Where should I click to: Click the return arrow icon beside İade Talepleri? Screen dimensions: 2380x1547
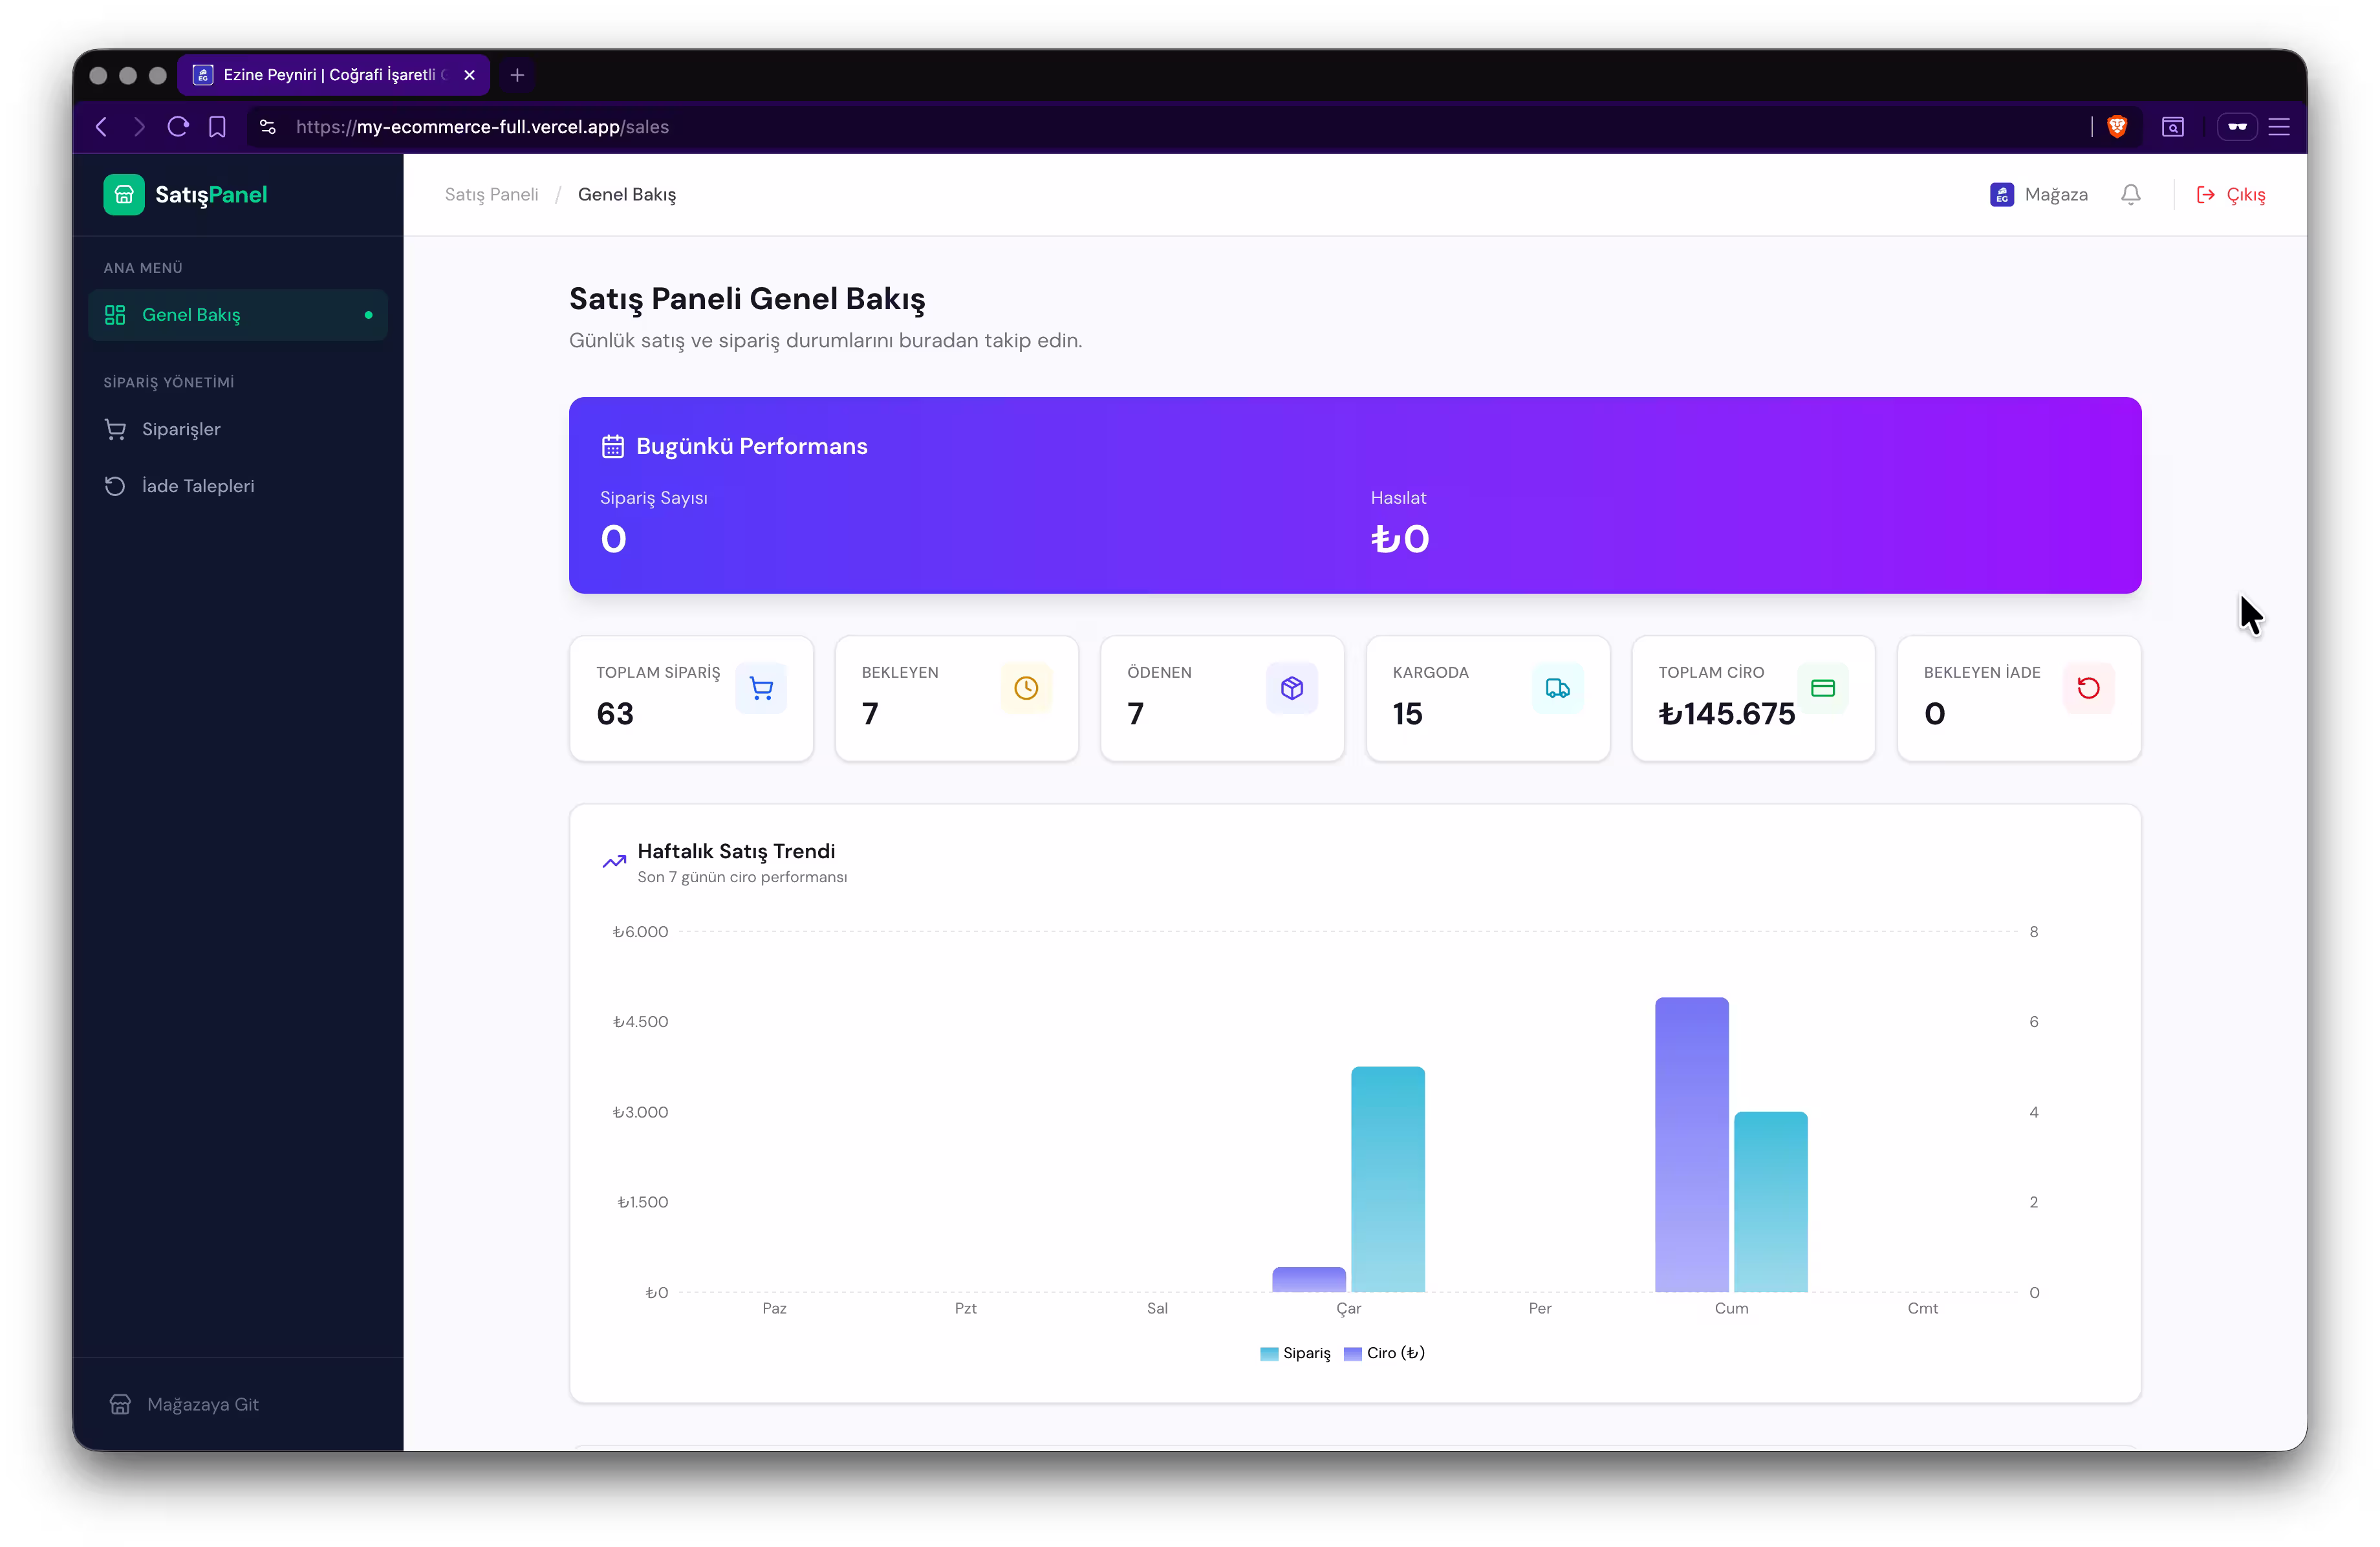pos(115,486)
